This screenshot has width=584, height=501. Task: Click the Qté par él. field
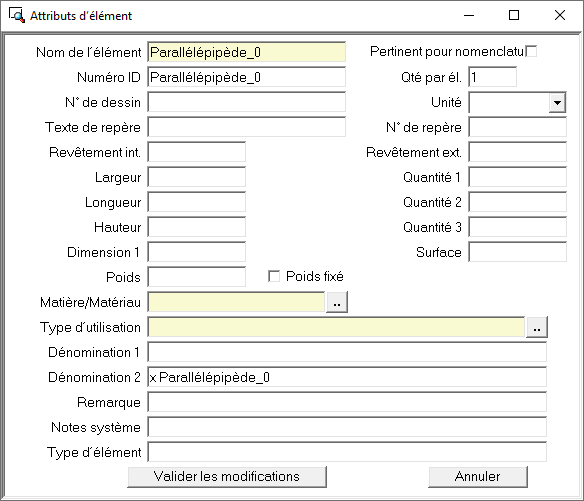[492, 77]
